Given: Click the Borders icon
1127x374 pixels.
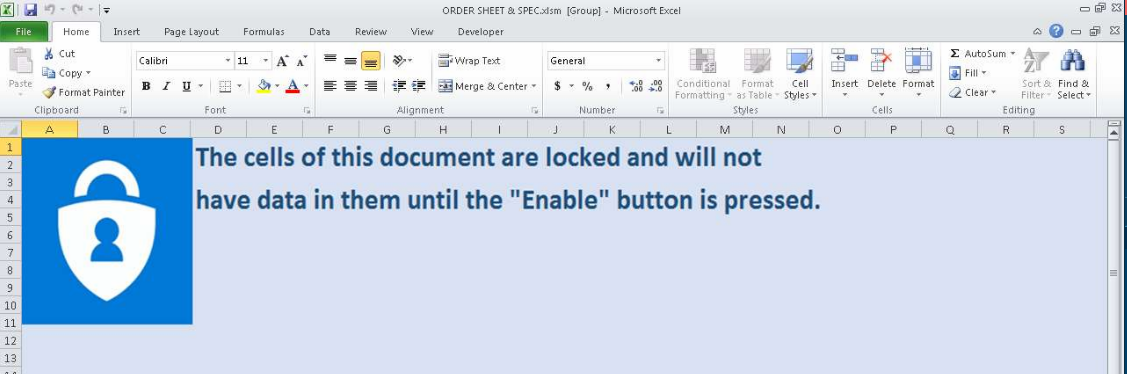Looking at the screenshot, I should pyautogui.click(x=225, y=86).
